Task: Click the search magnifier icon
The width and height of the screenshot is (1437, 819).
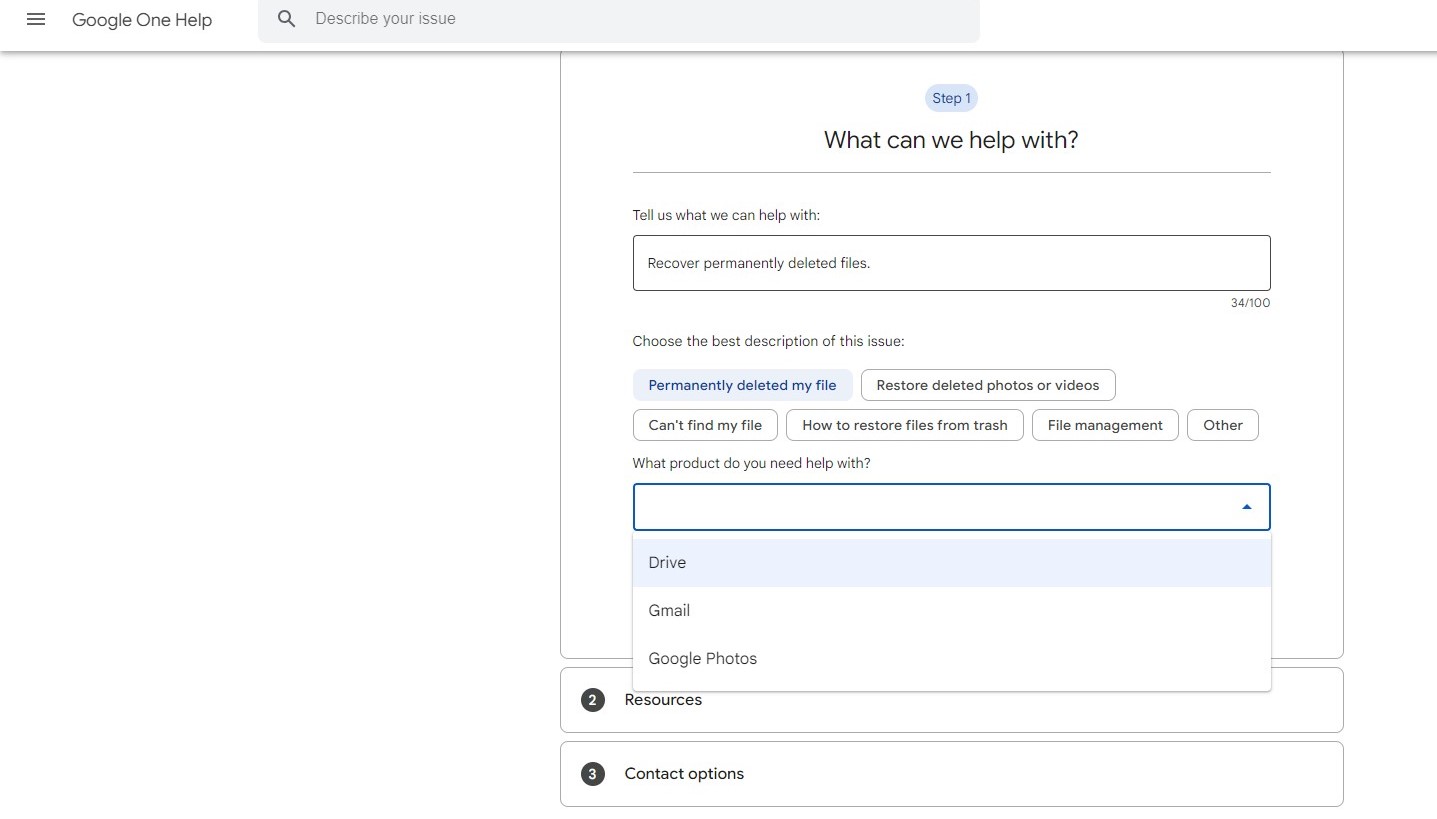Action: coord(287,19)
